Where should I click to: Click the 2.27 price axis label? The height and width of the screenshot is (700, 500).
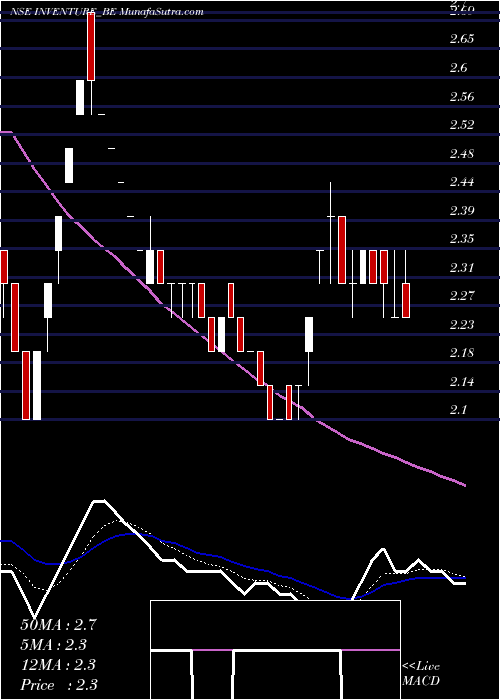(x=462, y=296)
